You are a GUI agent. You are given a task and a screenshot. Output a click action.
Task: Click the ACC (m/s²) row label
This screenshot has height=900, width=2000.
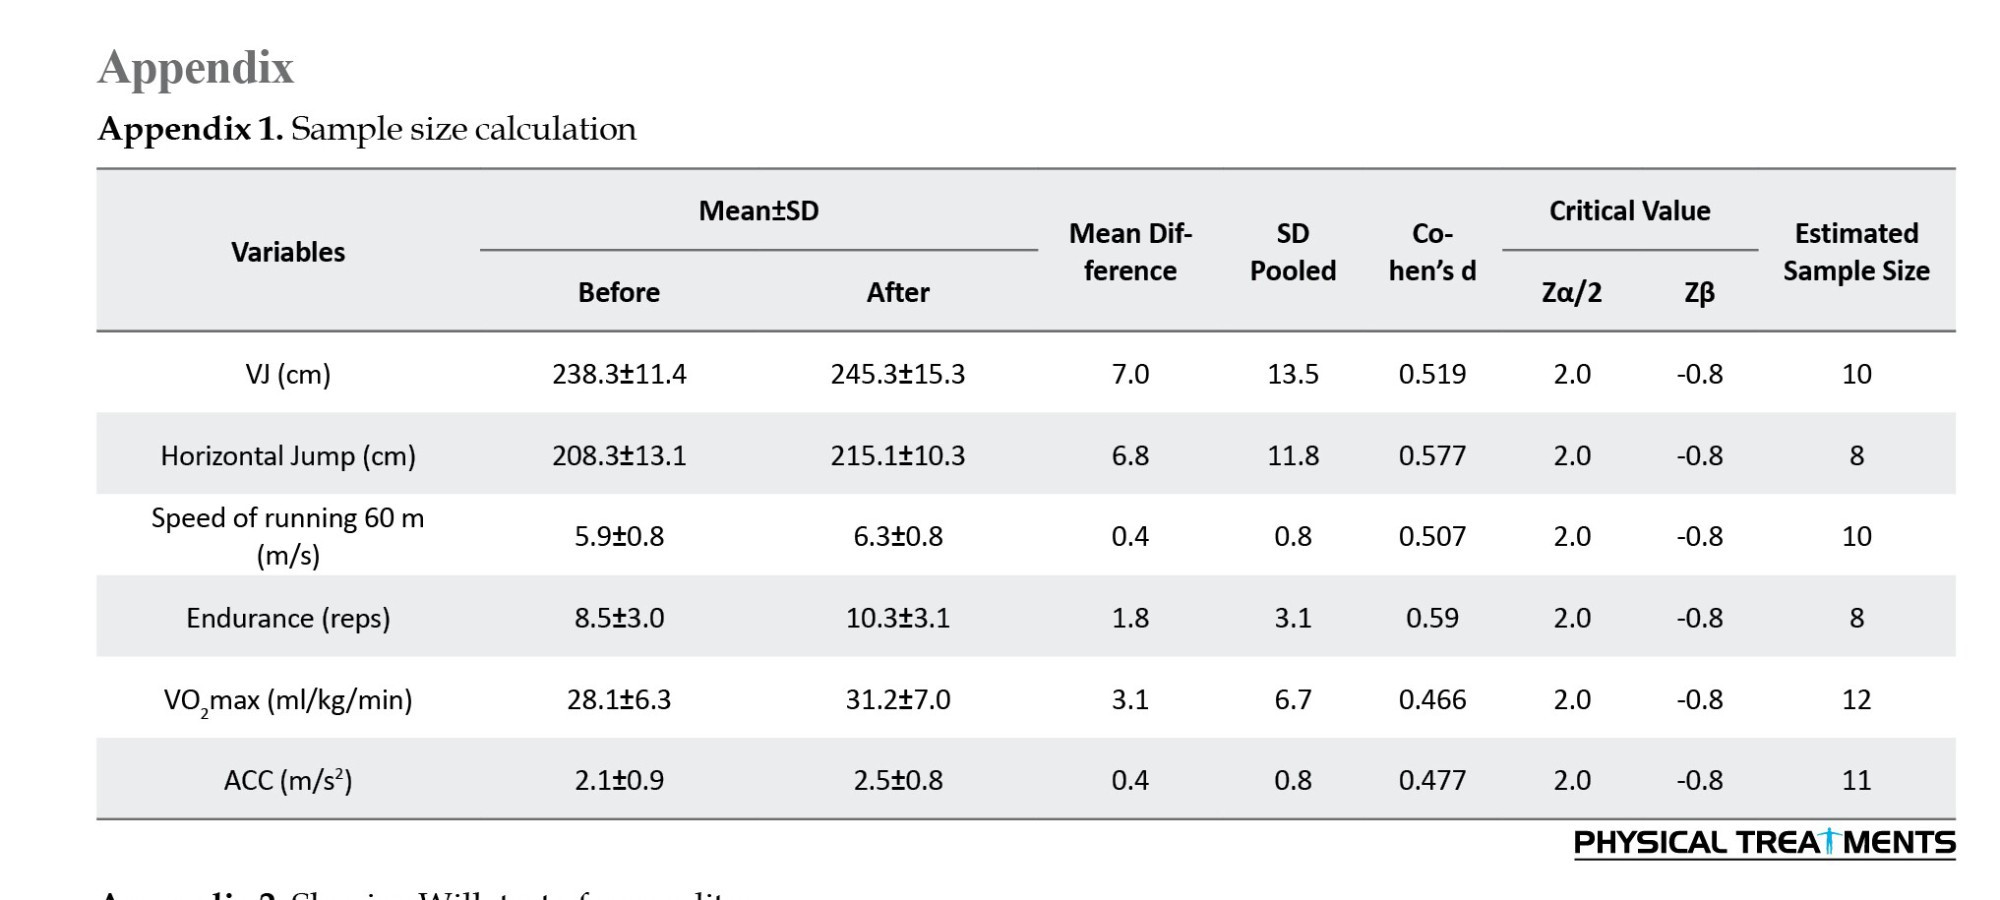tap(288, 780)
